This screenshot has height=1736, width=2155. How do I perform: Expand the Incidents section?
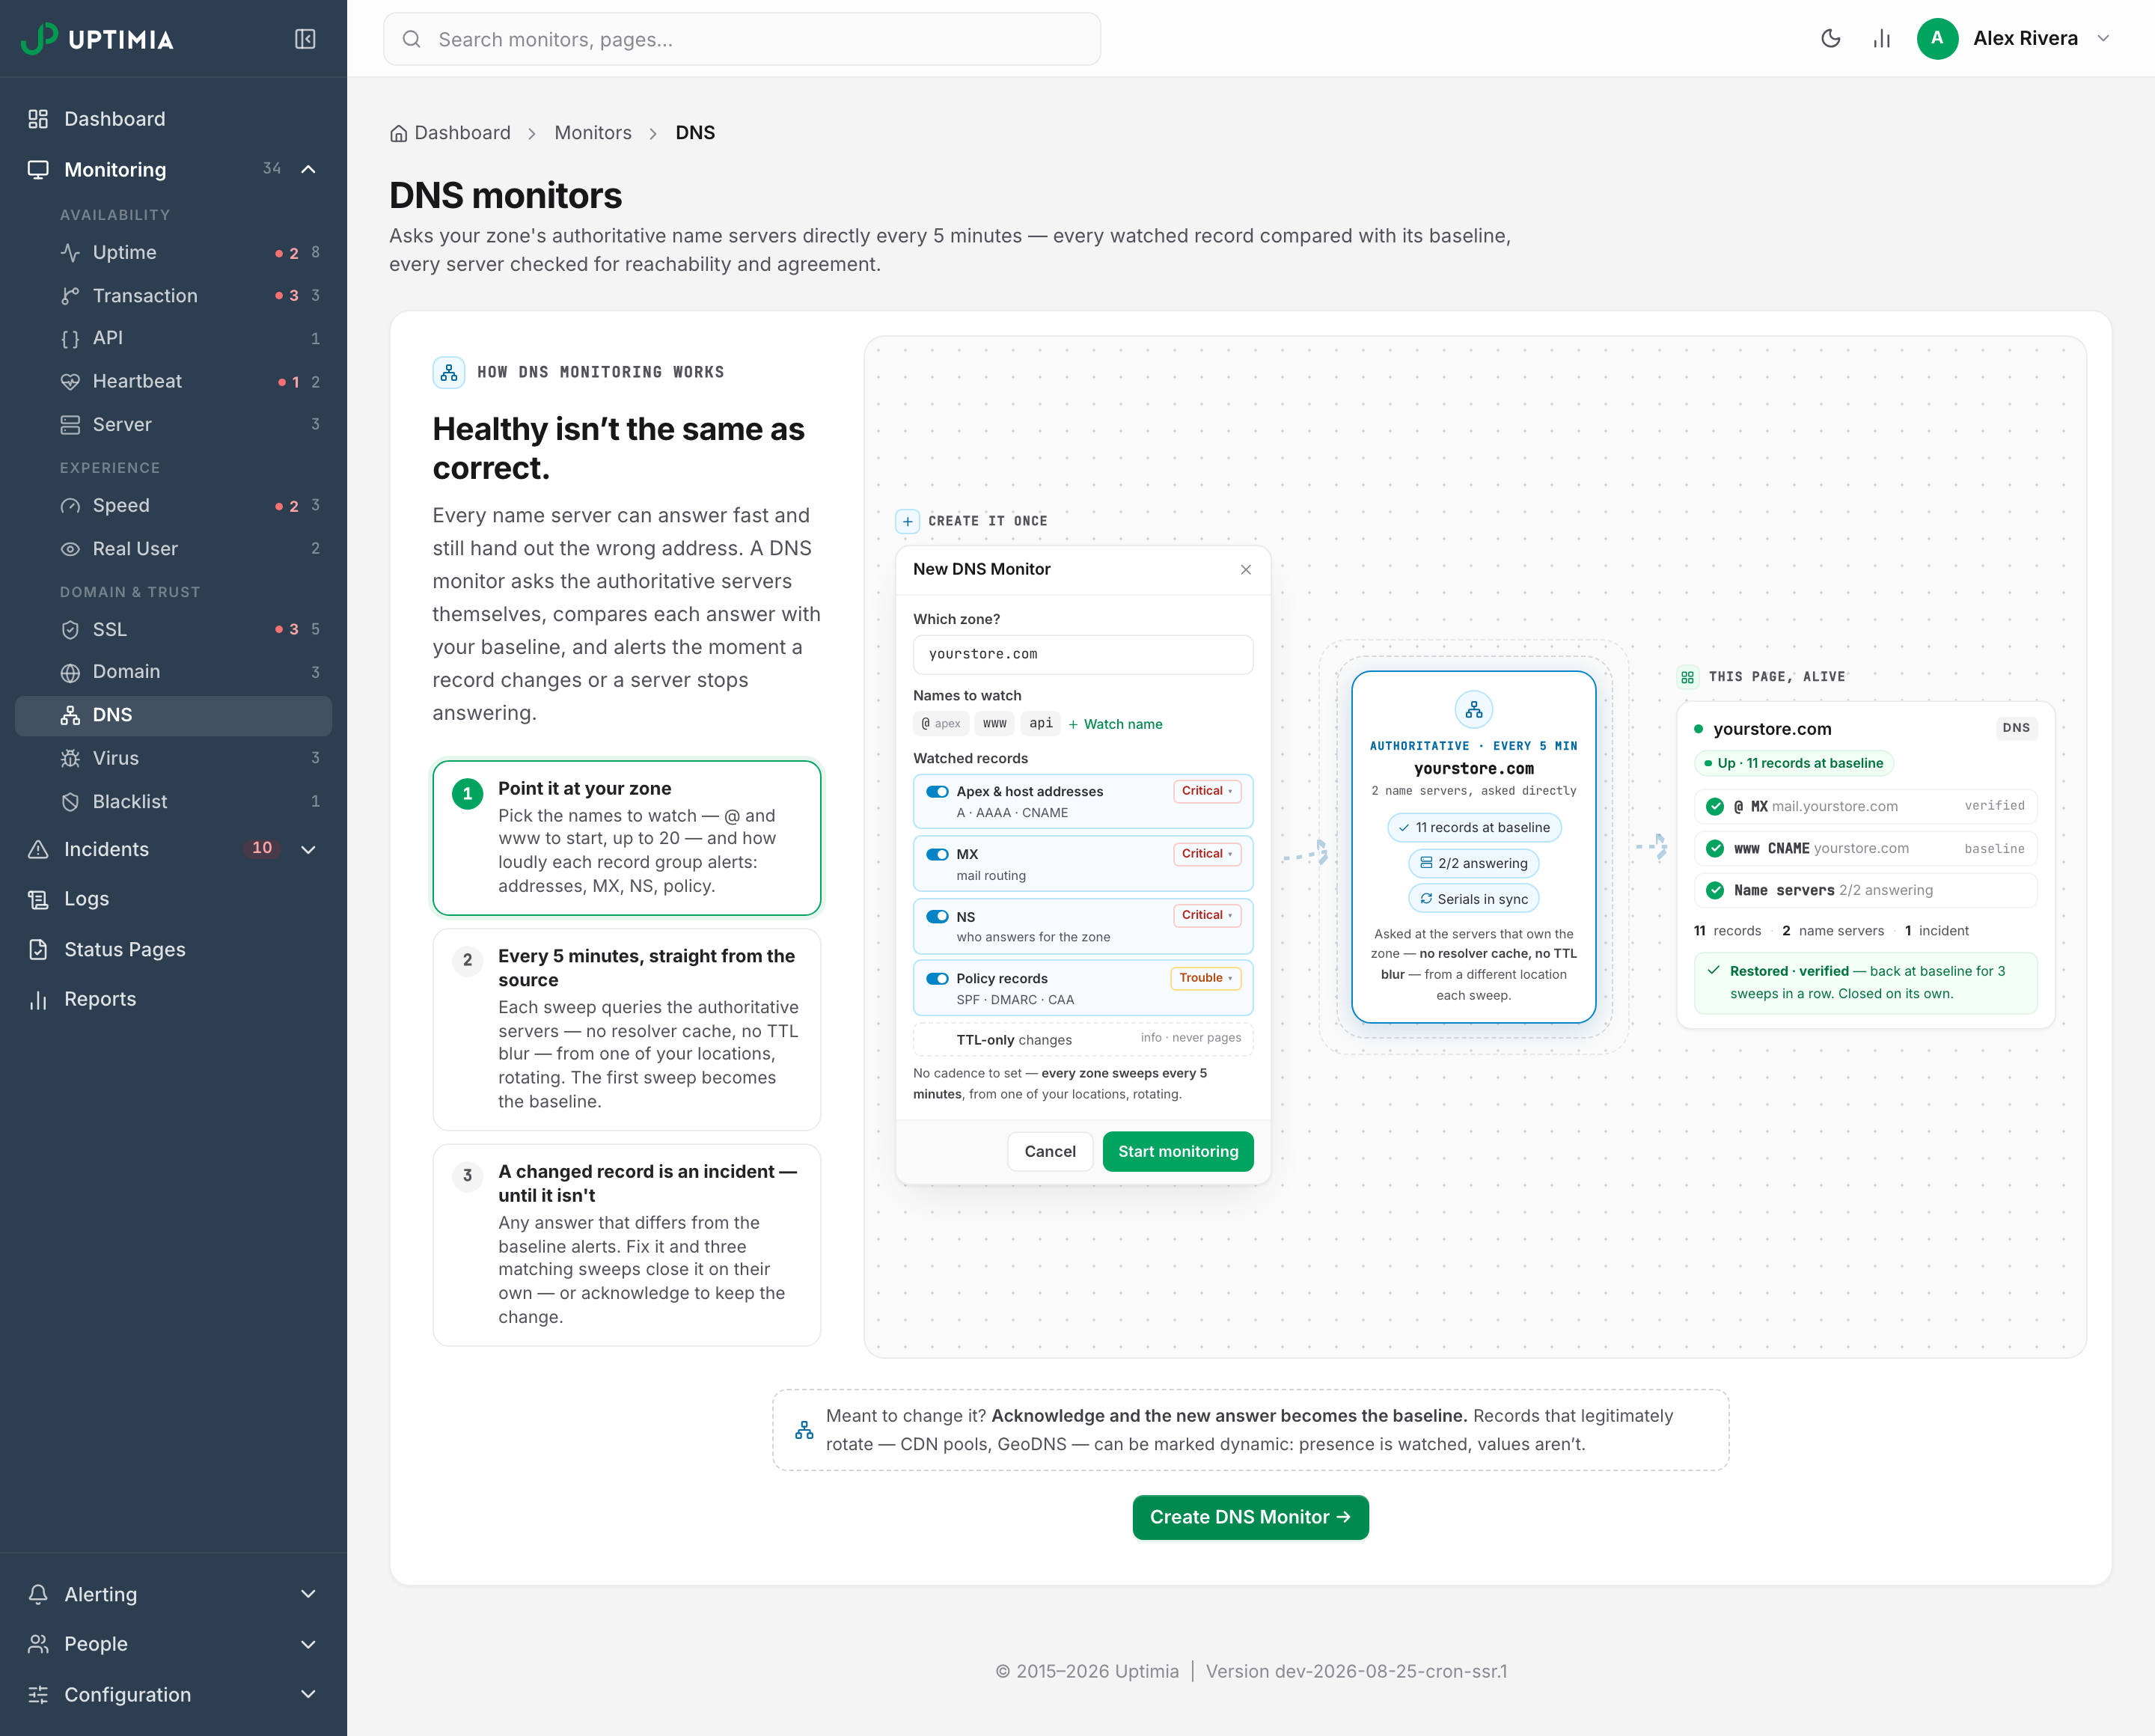(309, 849)
